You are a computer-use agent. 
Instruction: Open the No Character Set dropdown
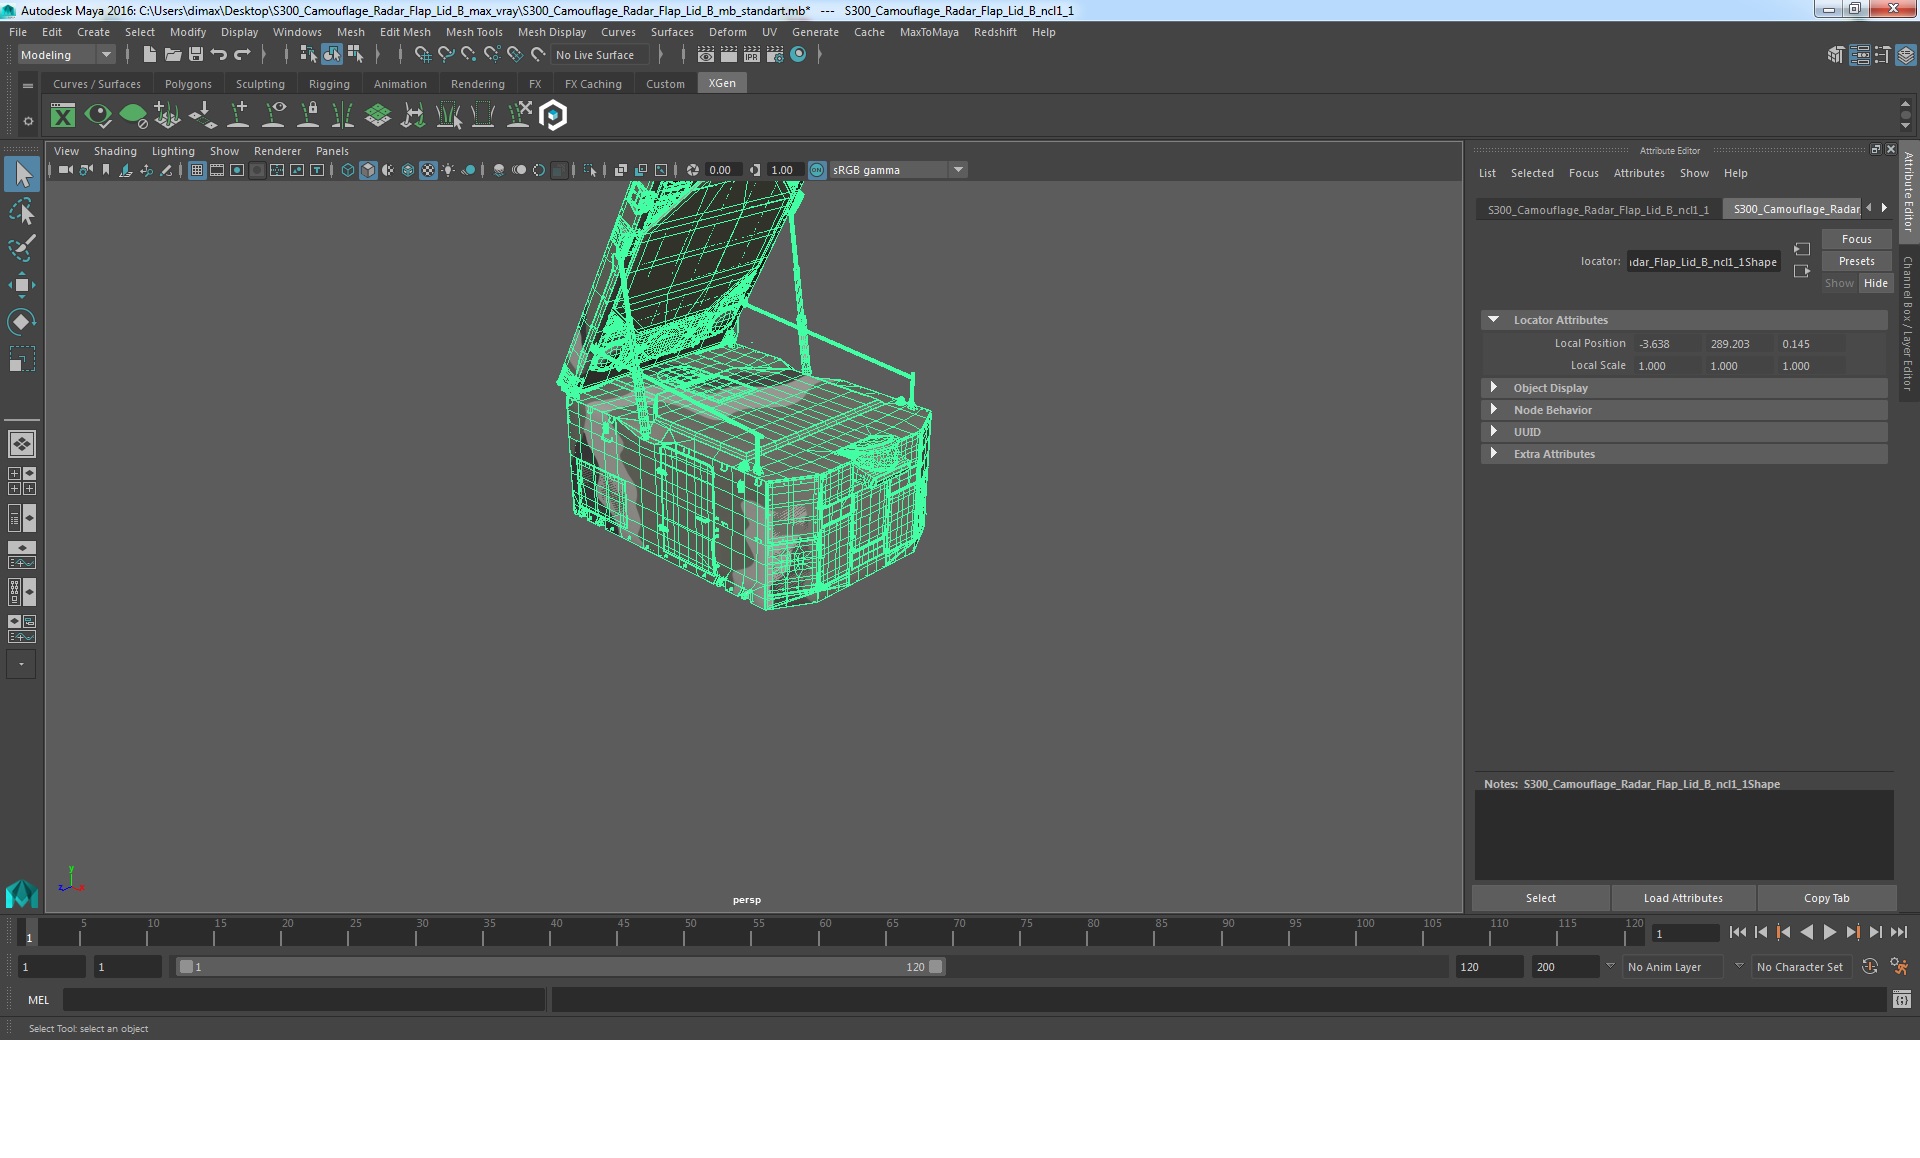pyautogui.click(x=1803, y=967)
